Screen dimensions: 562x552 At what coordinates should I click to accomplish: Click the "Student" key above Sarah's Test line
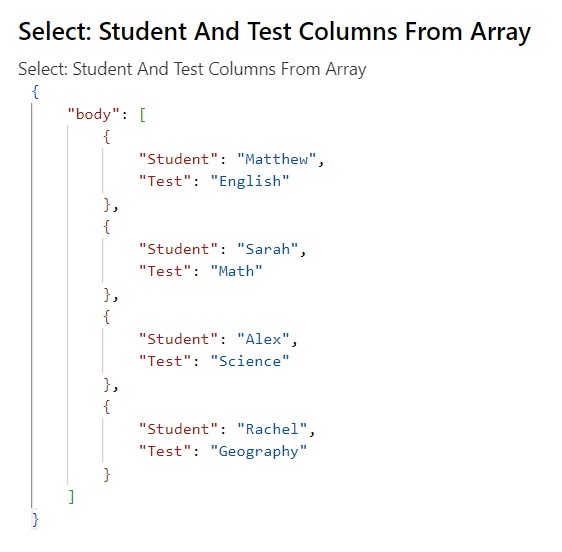(x=178, y=249)
